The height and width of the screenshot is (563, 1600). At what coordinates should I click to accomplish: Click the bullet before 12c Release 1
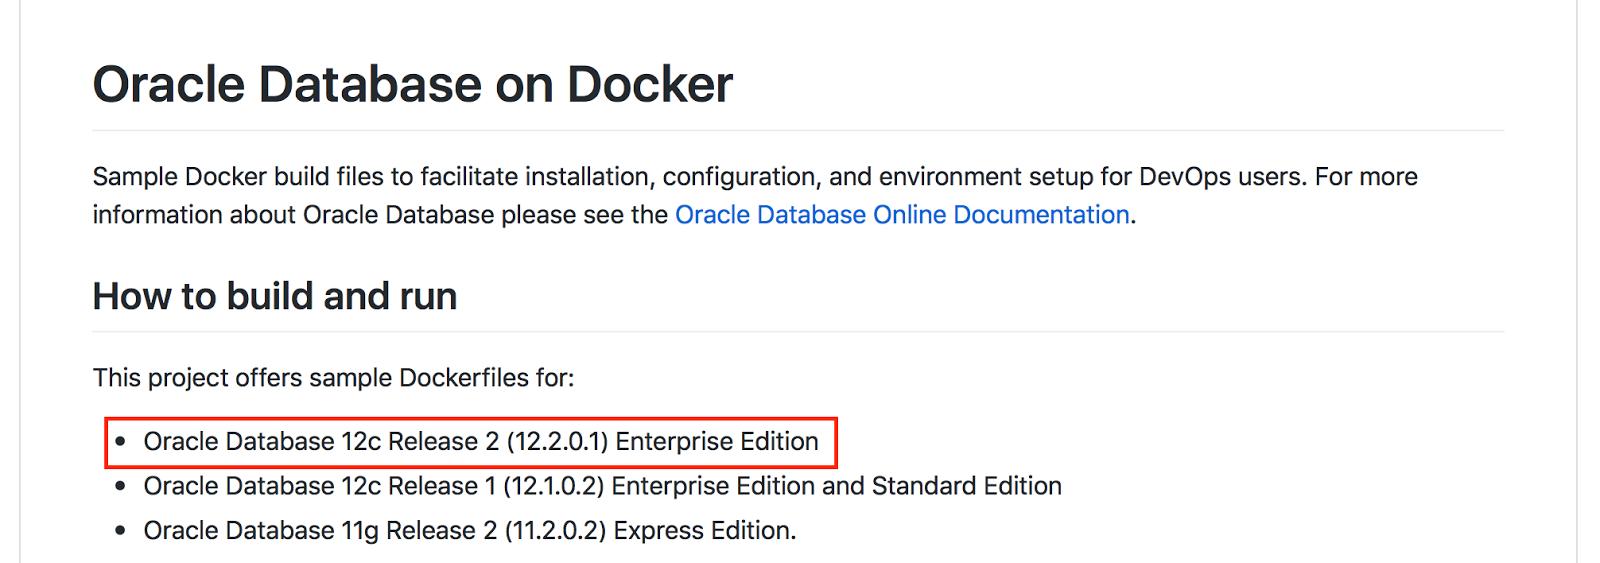tap(121, 486)
